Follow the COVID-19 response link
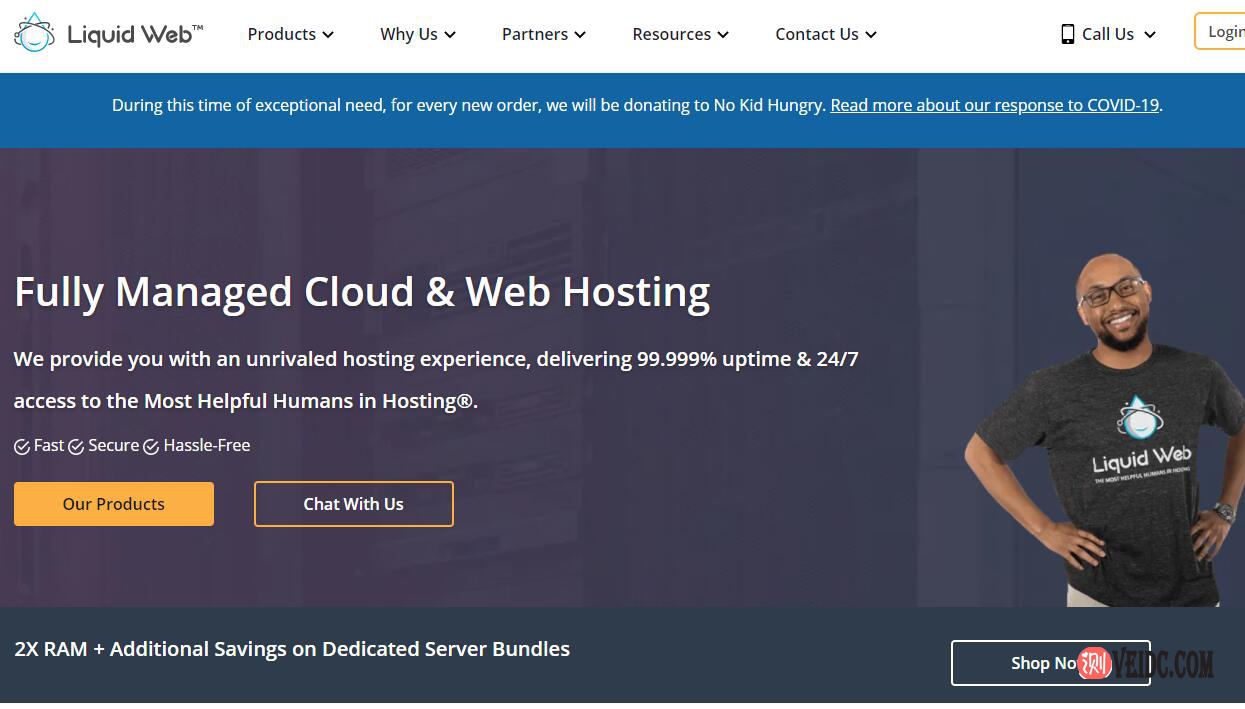The height and width of the screenshot is (709, 1245). pos(993,104)
